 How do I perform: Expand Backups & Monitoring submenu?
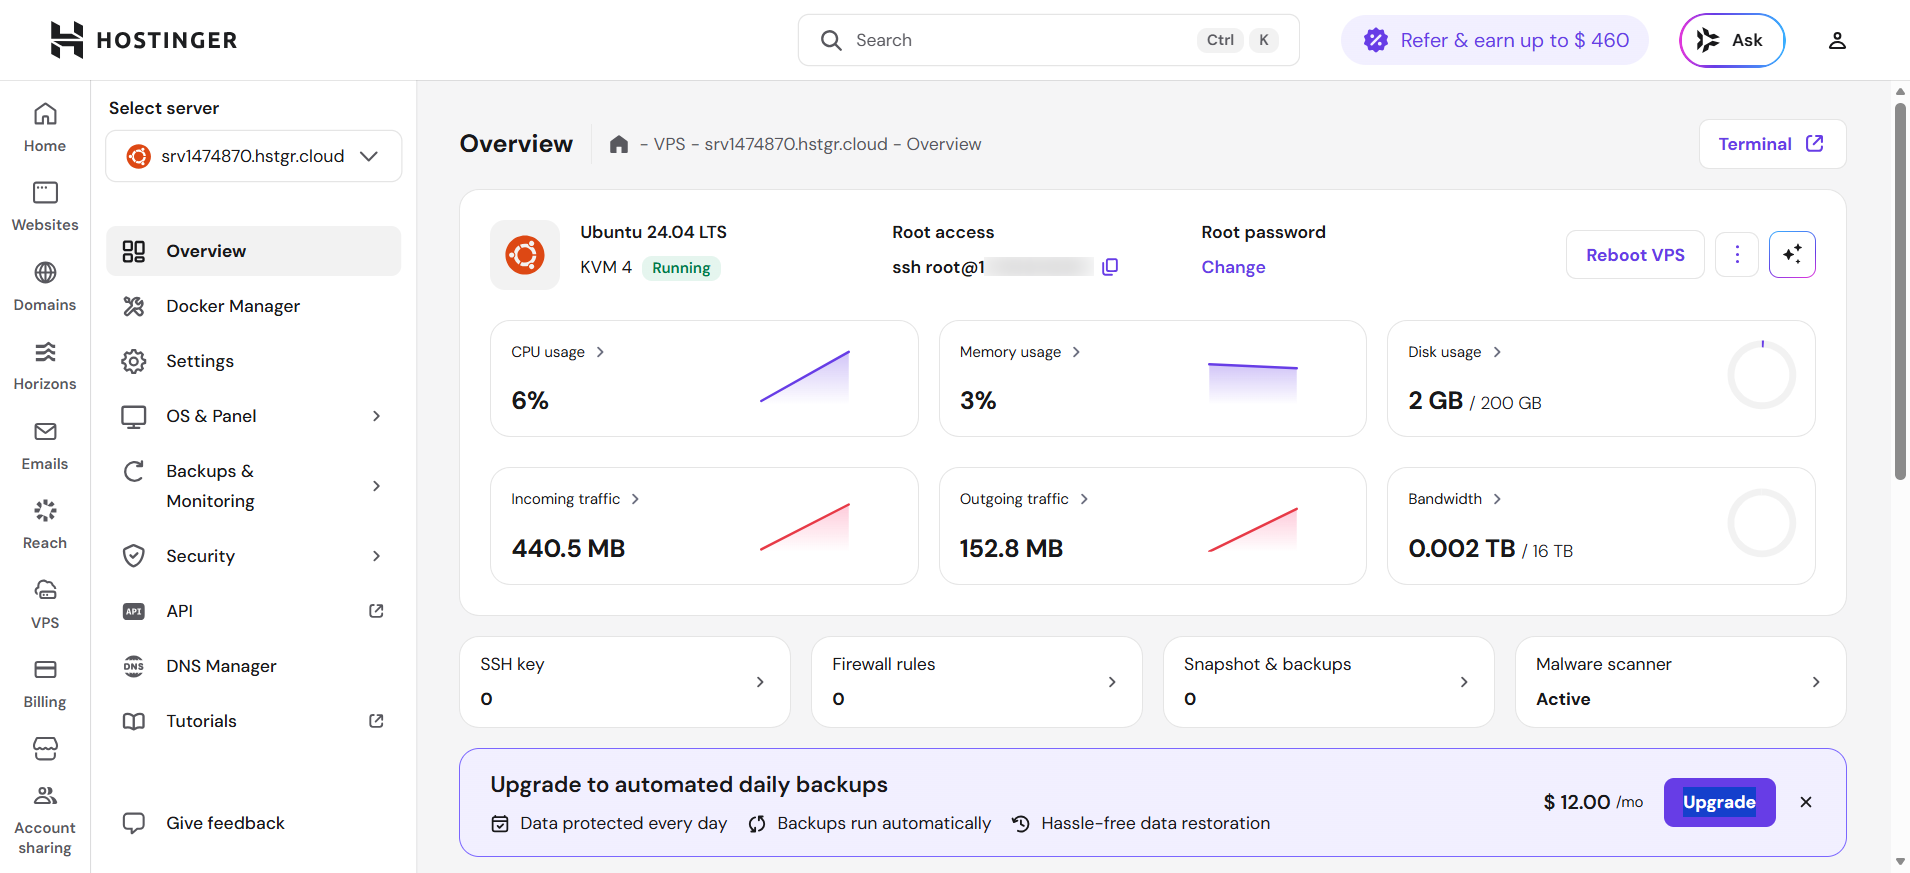(x=376, y=486)
